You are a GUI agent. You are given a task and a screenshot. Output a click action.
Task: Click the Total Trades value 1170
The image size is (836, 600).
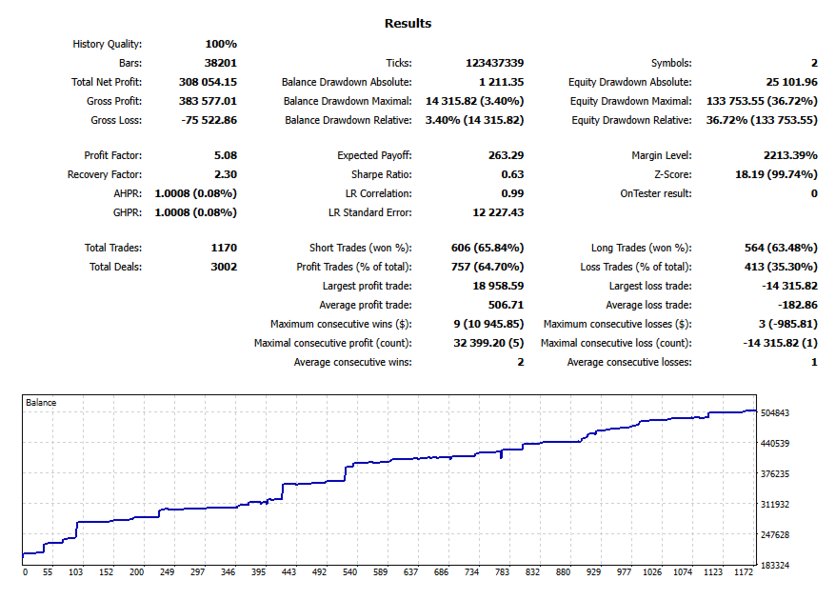224,247
